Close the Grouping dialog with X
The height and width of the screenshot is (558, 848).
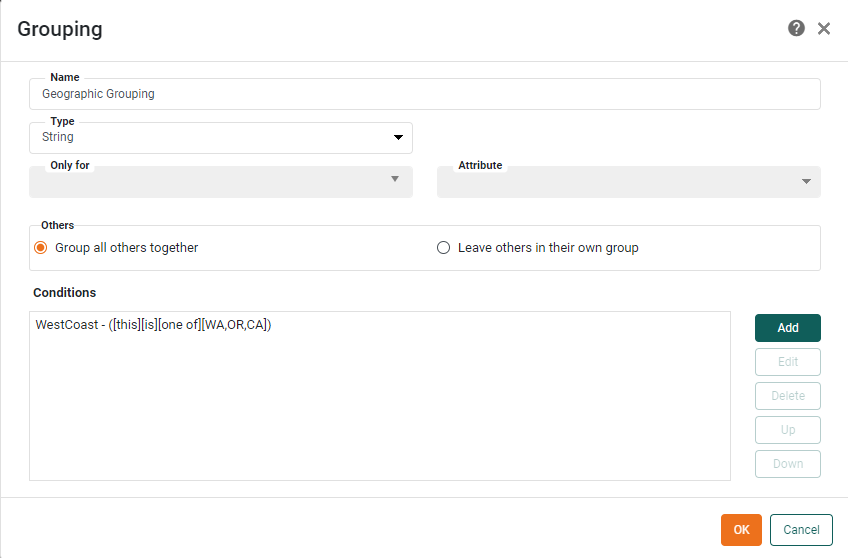[x=824, y=28]
